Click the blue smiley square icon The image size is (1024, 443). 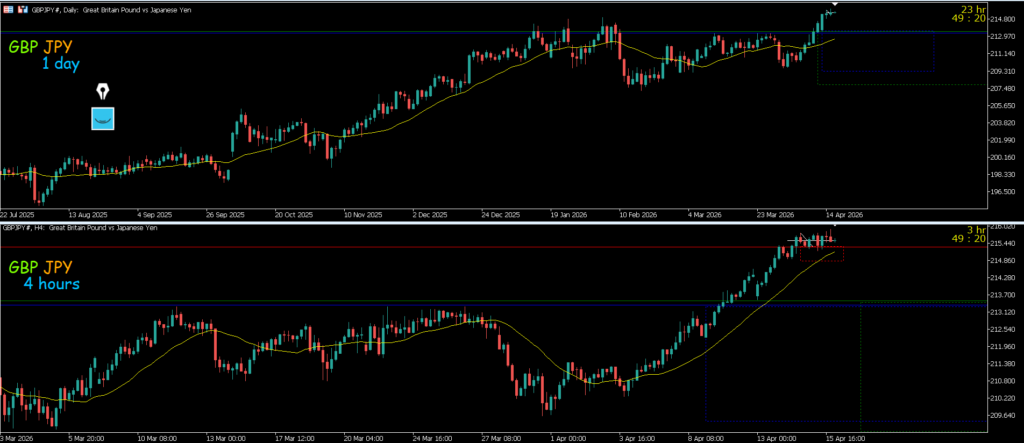point(103,119)
